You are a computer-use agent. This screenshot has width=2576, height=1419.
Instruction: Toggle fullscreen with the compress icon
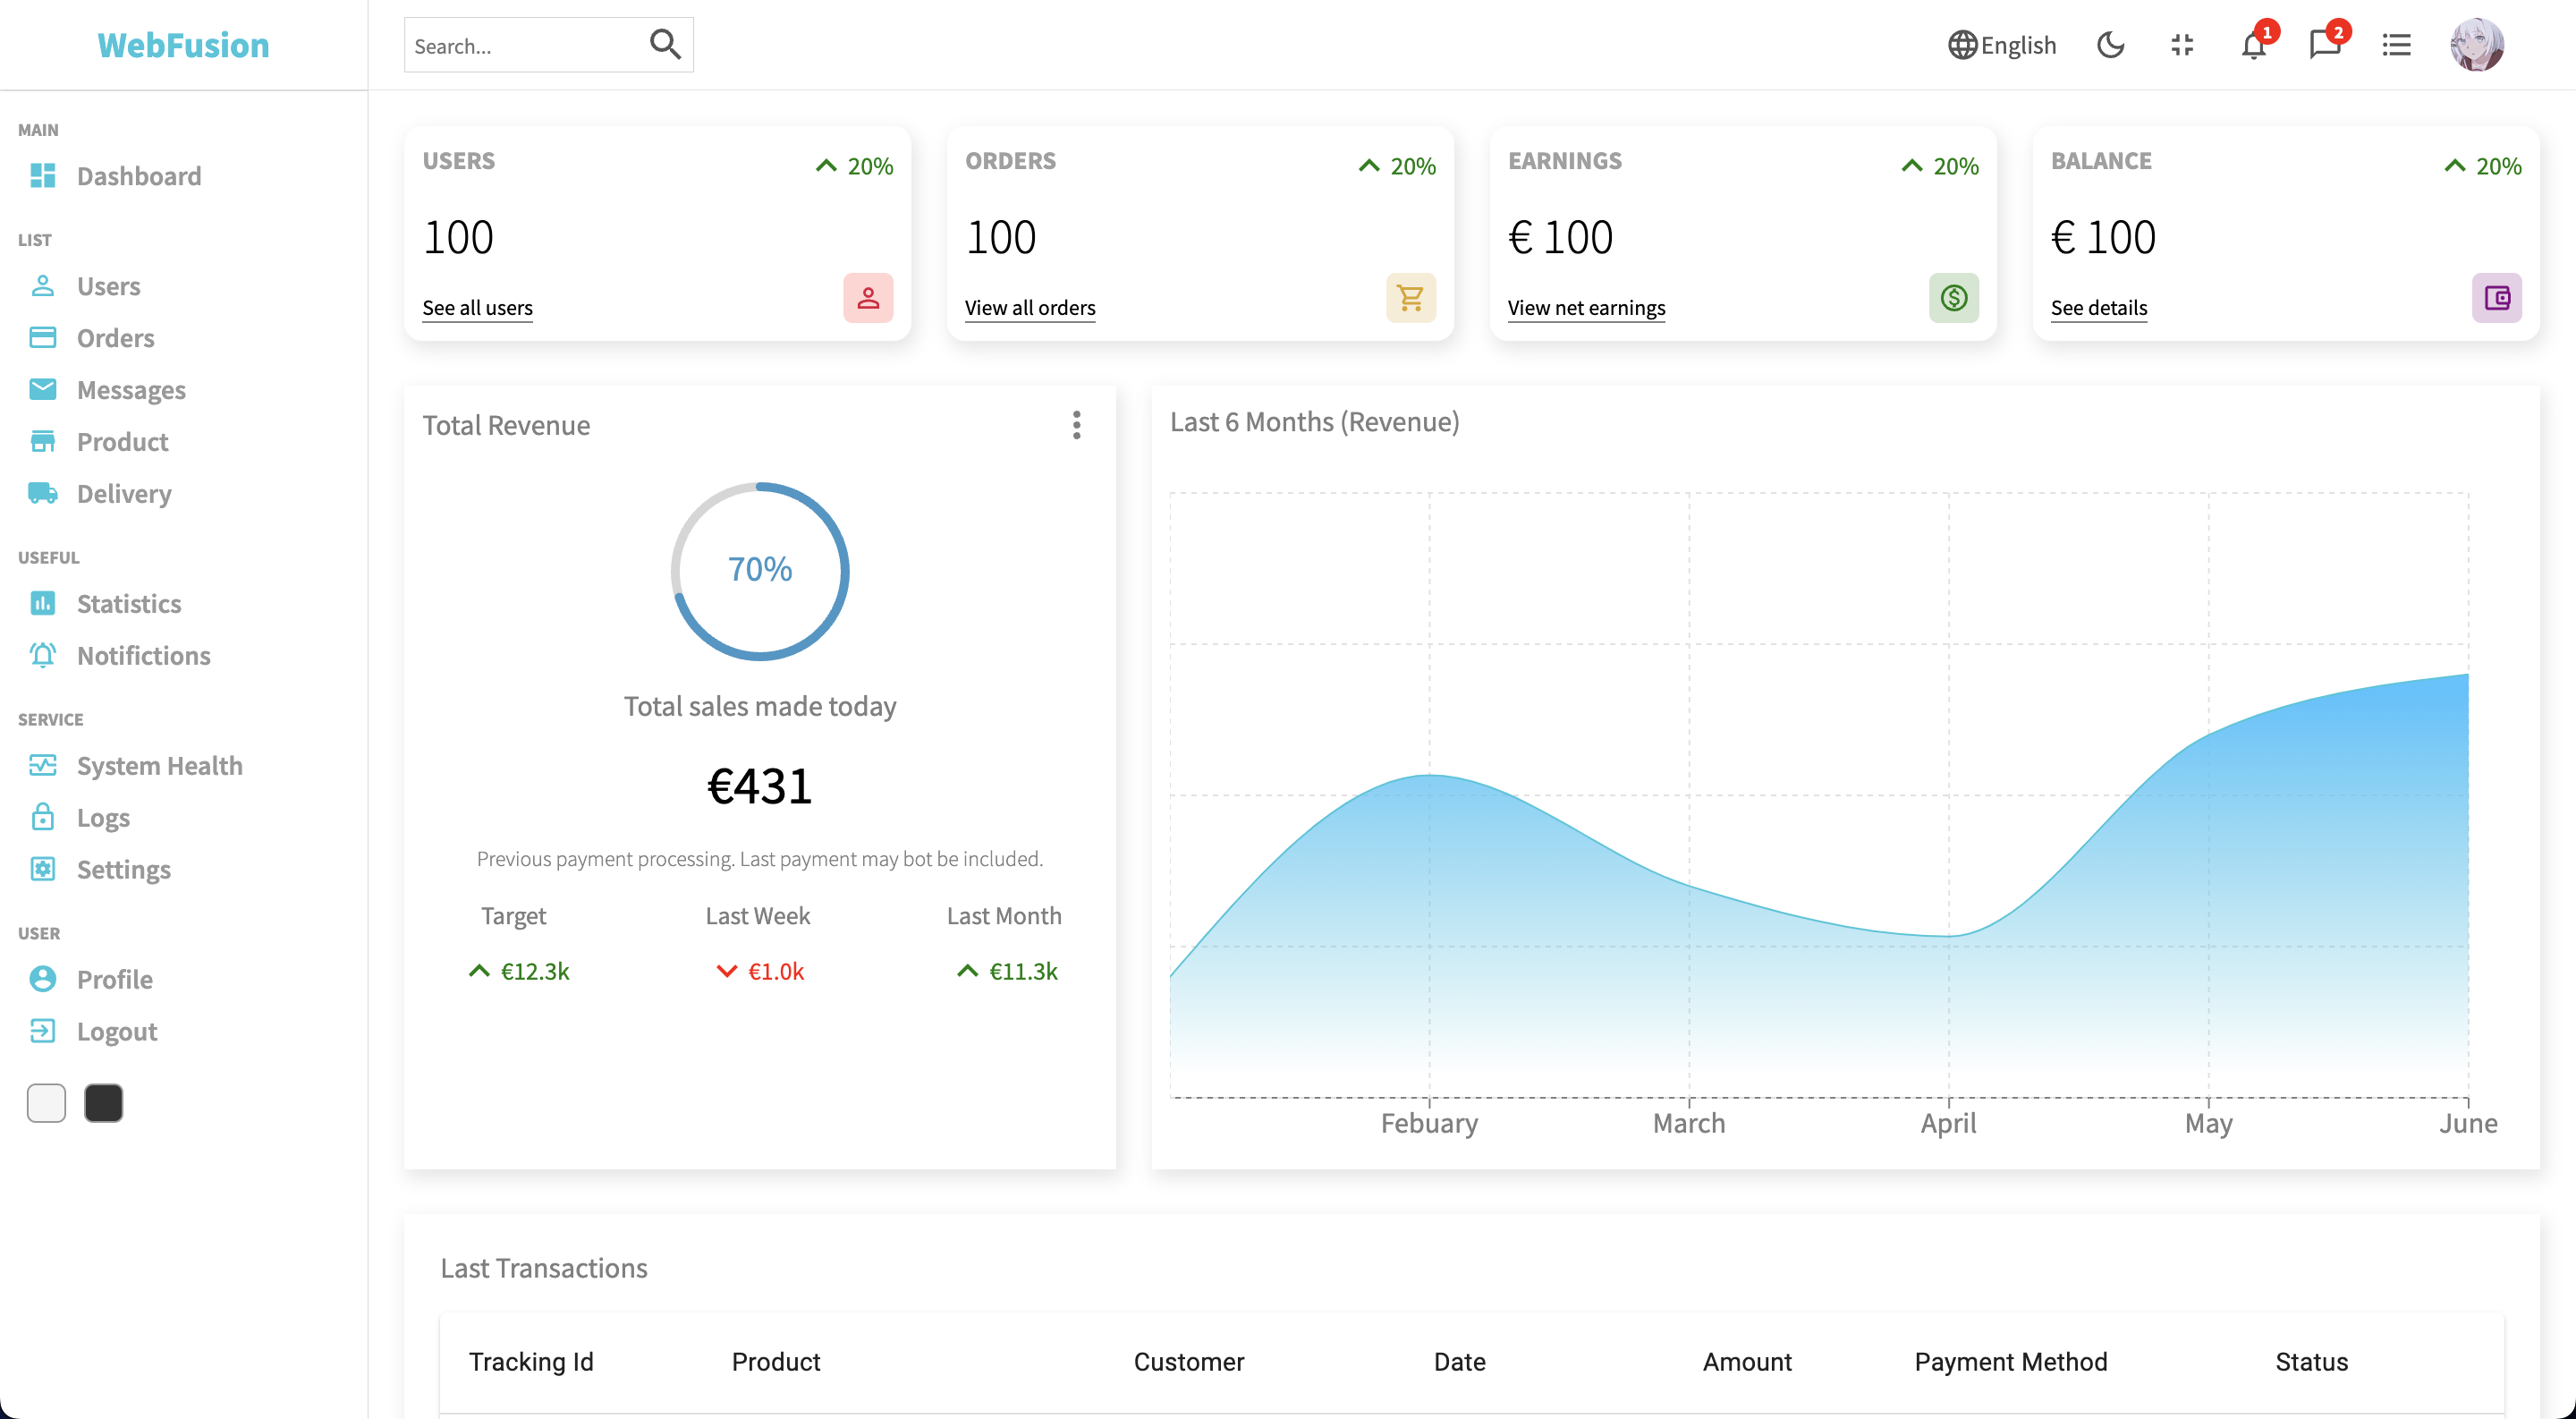click(x=2182, y=45)
